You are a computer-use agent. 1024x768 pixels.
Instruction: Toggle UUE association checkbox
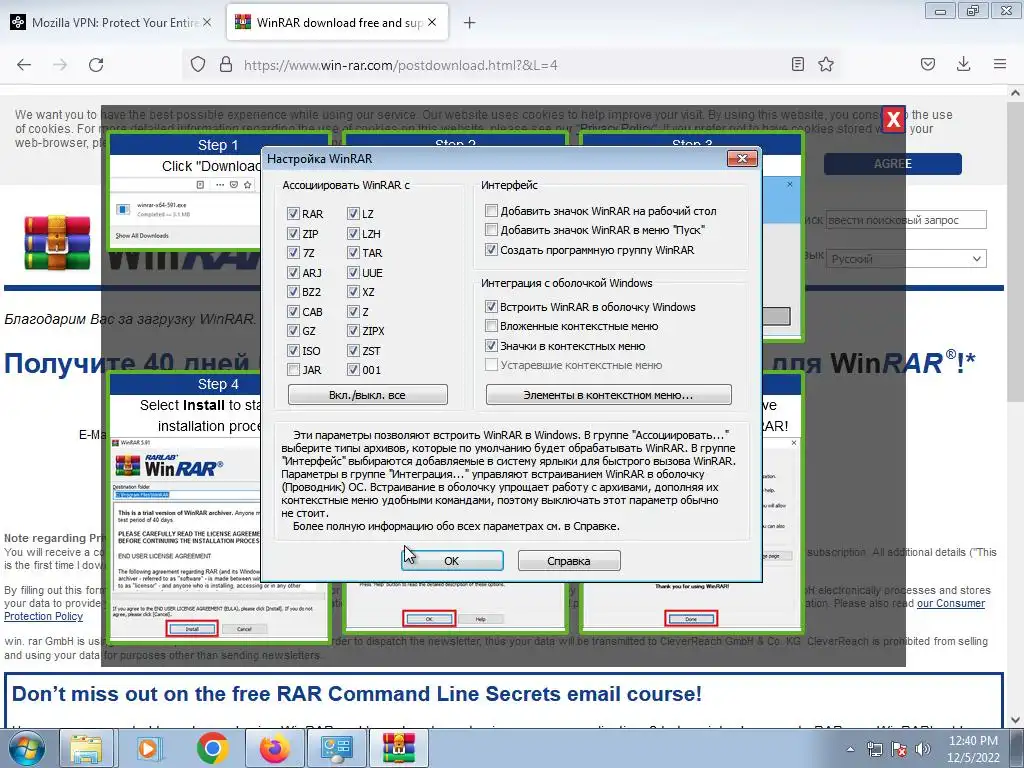353,272
